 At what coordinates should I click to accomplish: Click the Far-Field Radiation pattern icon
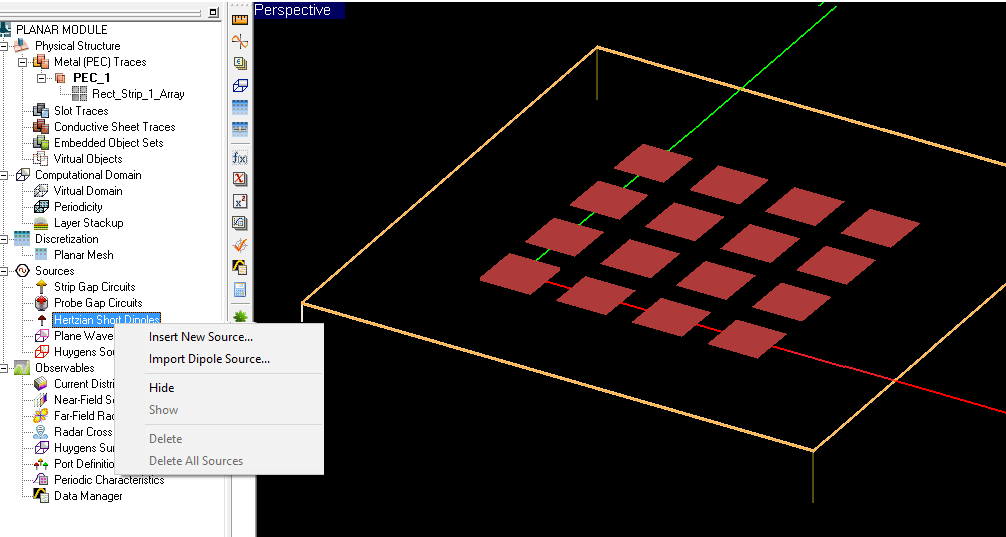coord(40,415)
